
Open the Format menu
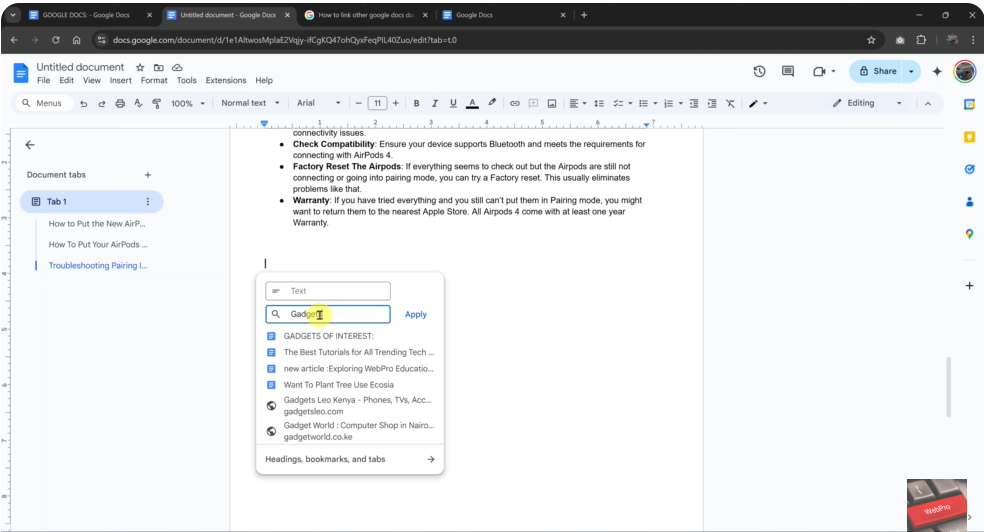(154, 80)
